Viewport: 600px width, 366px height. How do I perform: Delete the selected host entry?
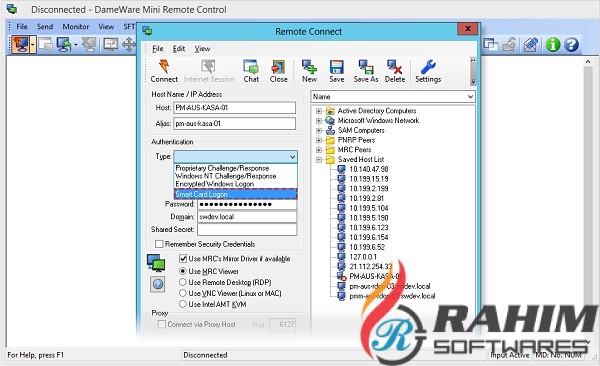[395, 71]
